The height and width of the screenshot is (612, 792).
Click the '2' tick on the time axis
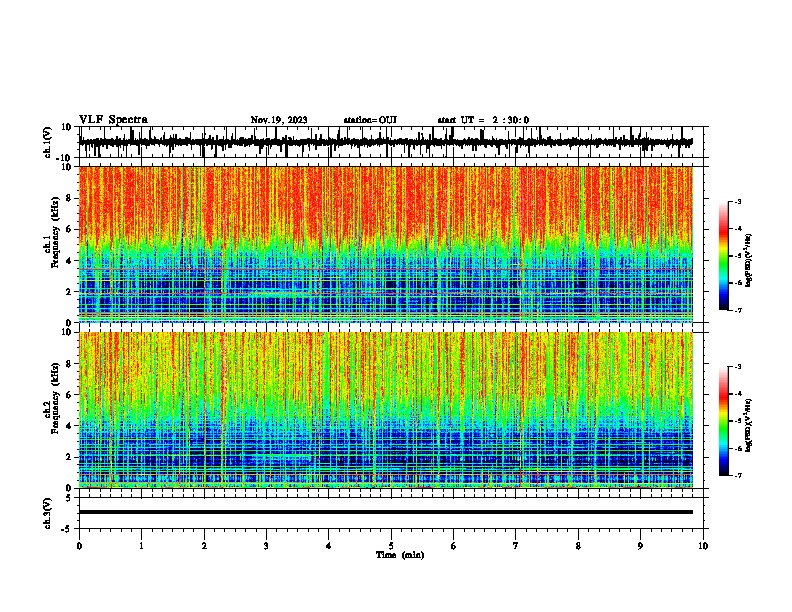204,546
